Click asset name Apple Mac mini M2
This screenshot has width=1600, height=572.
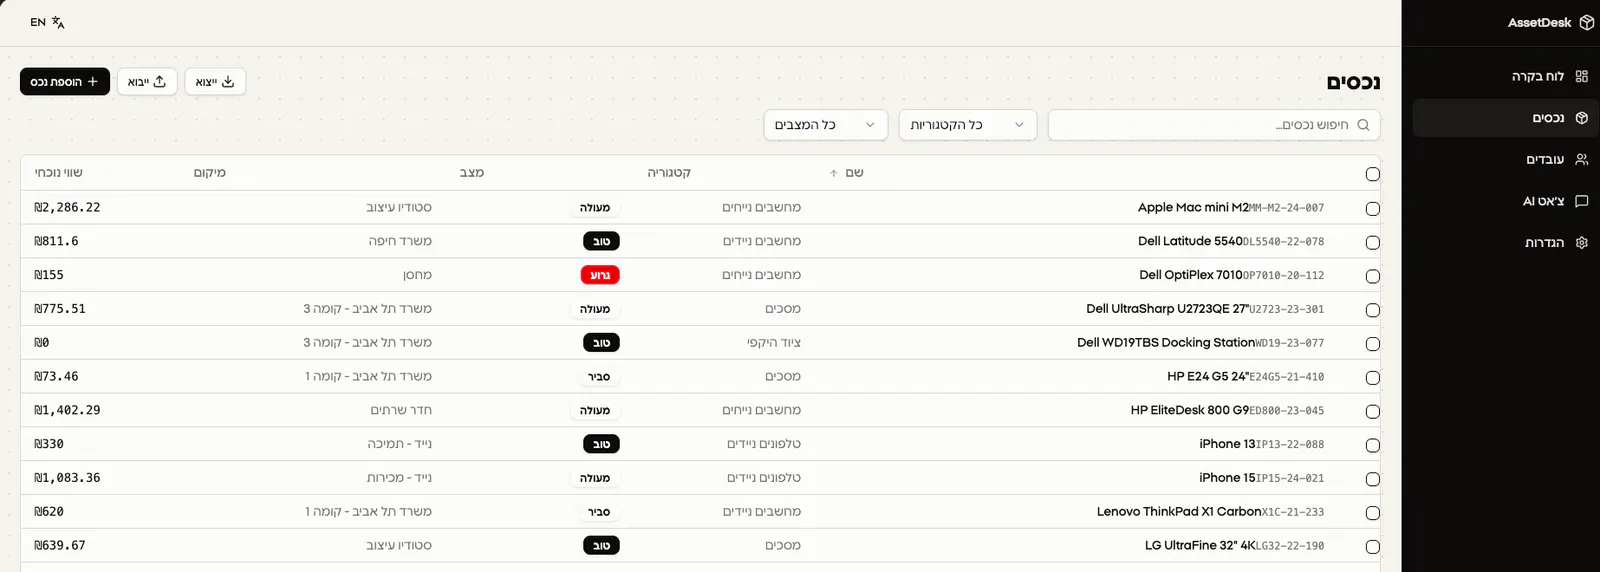pos(1193,207)
